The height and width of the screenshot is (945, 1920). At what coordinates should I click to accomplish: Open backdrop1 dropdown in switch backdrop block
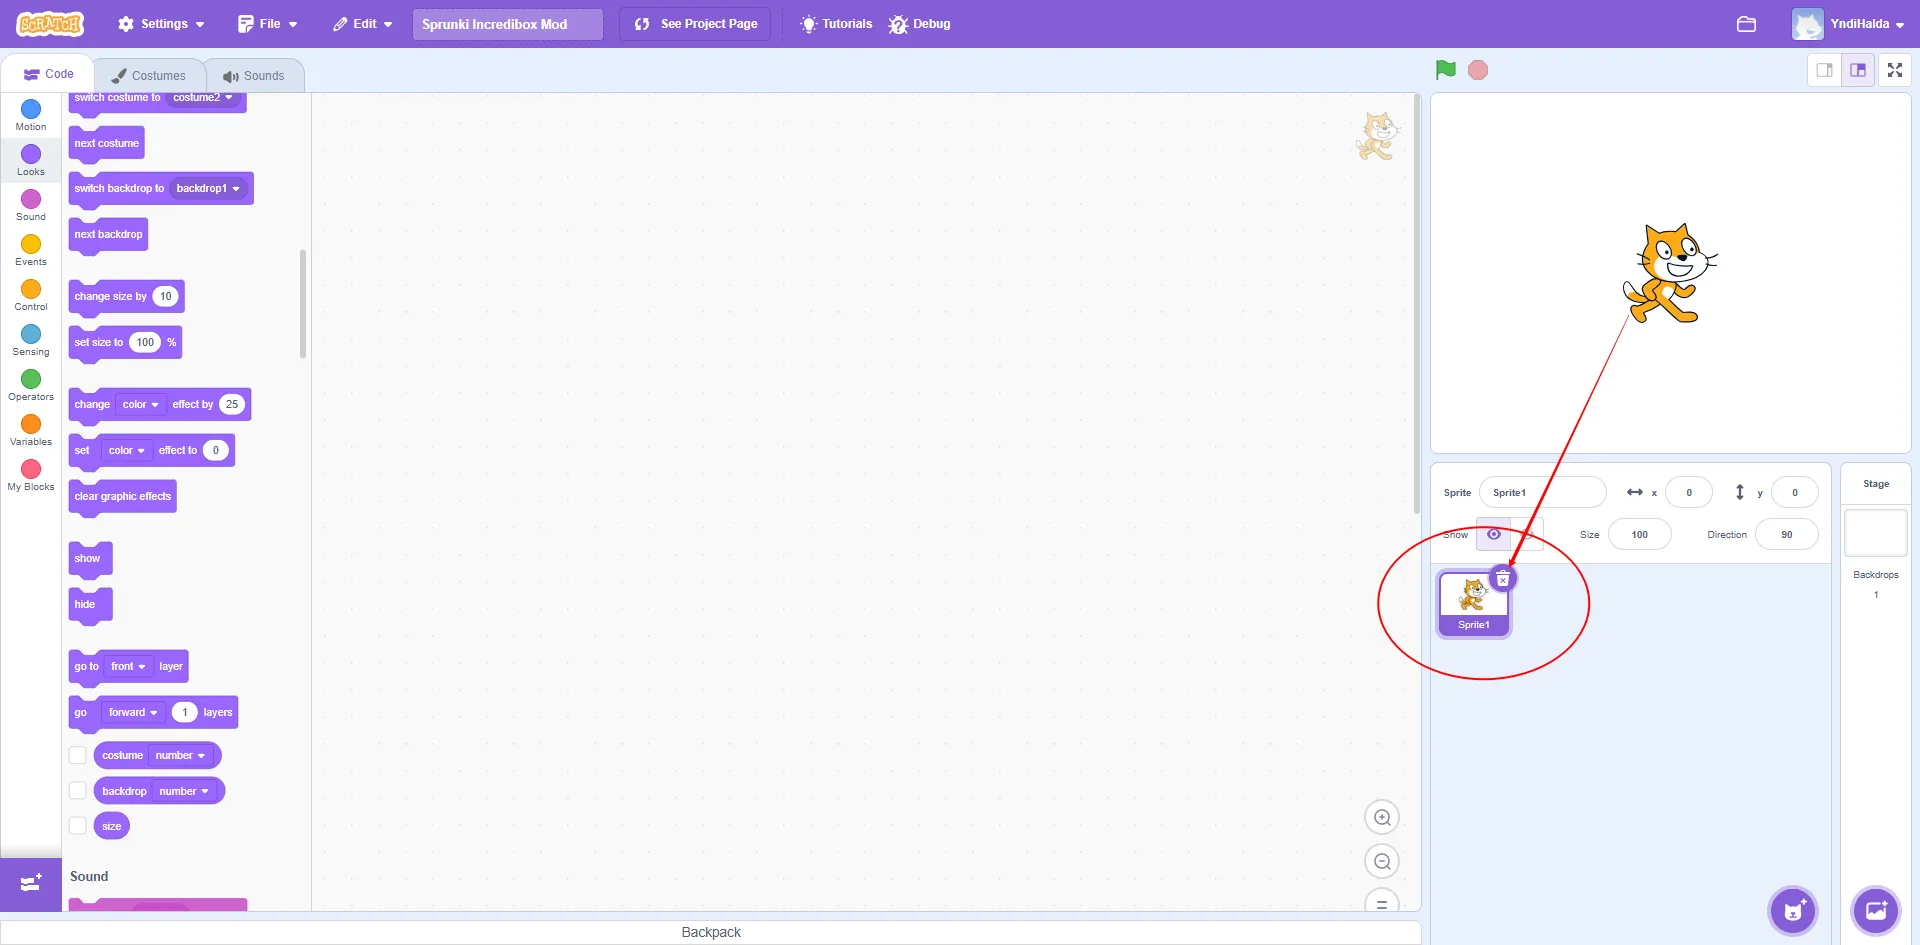click(208, 188)
